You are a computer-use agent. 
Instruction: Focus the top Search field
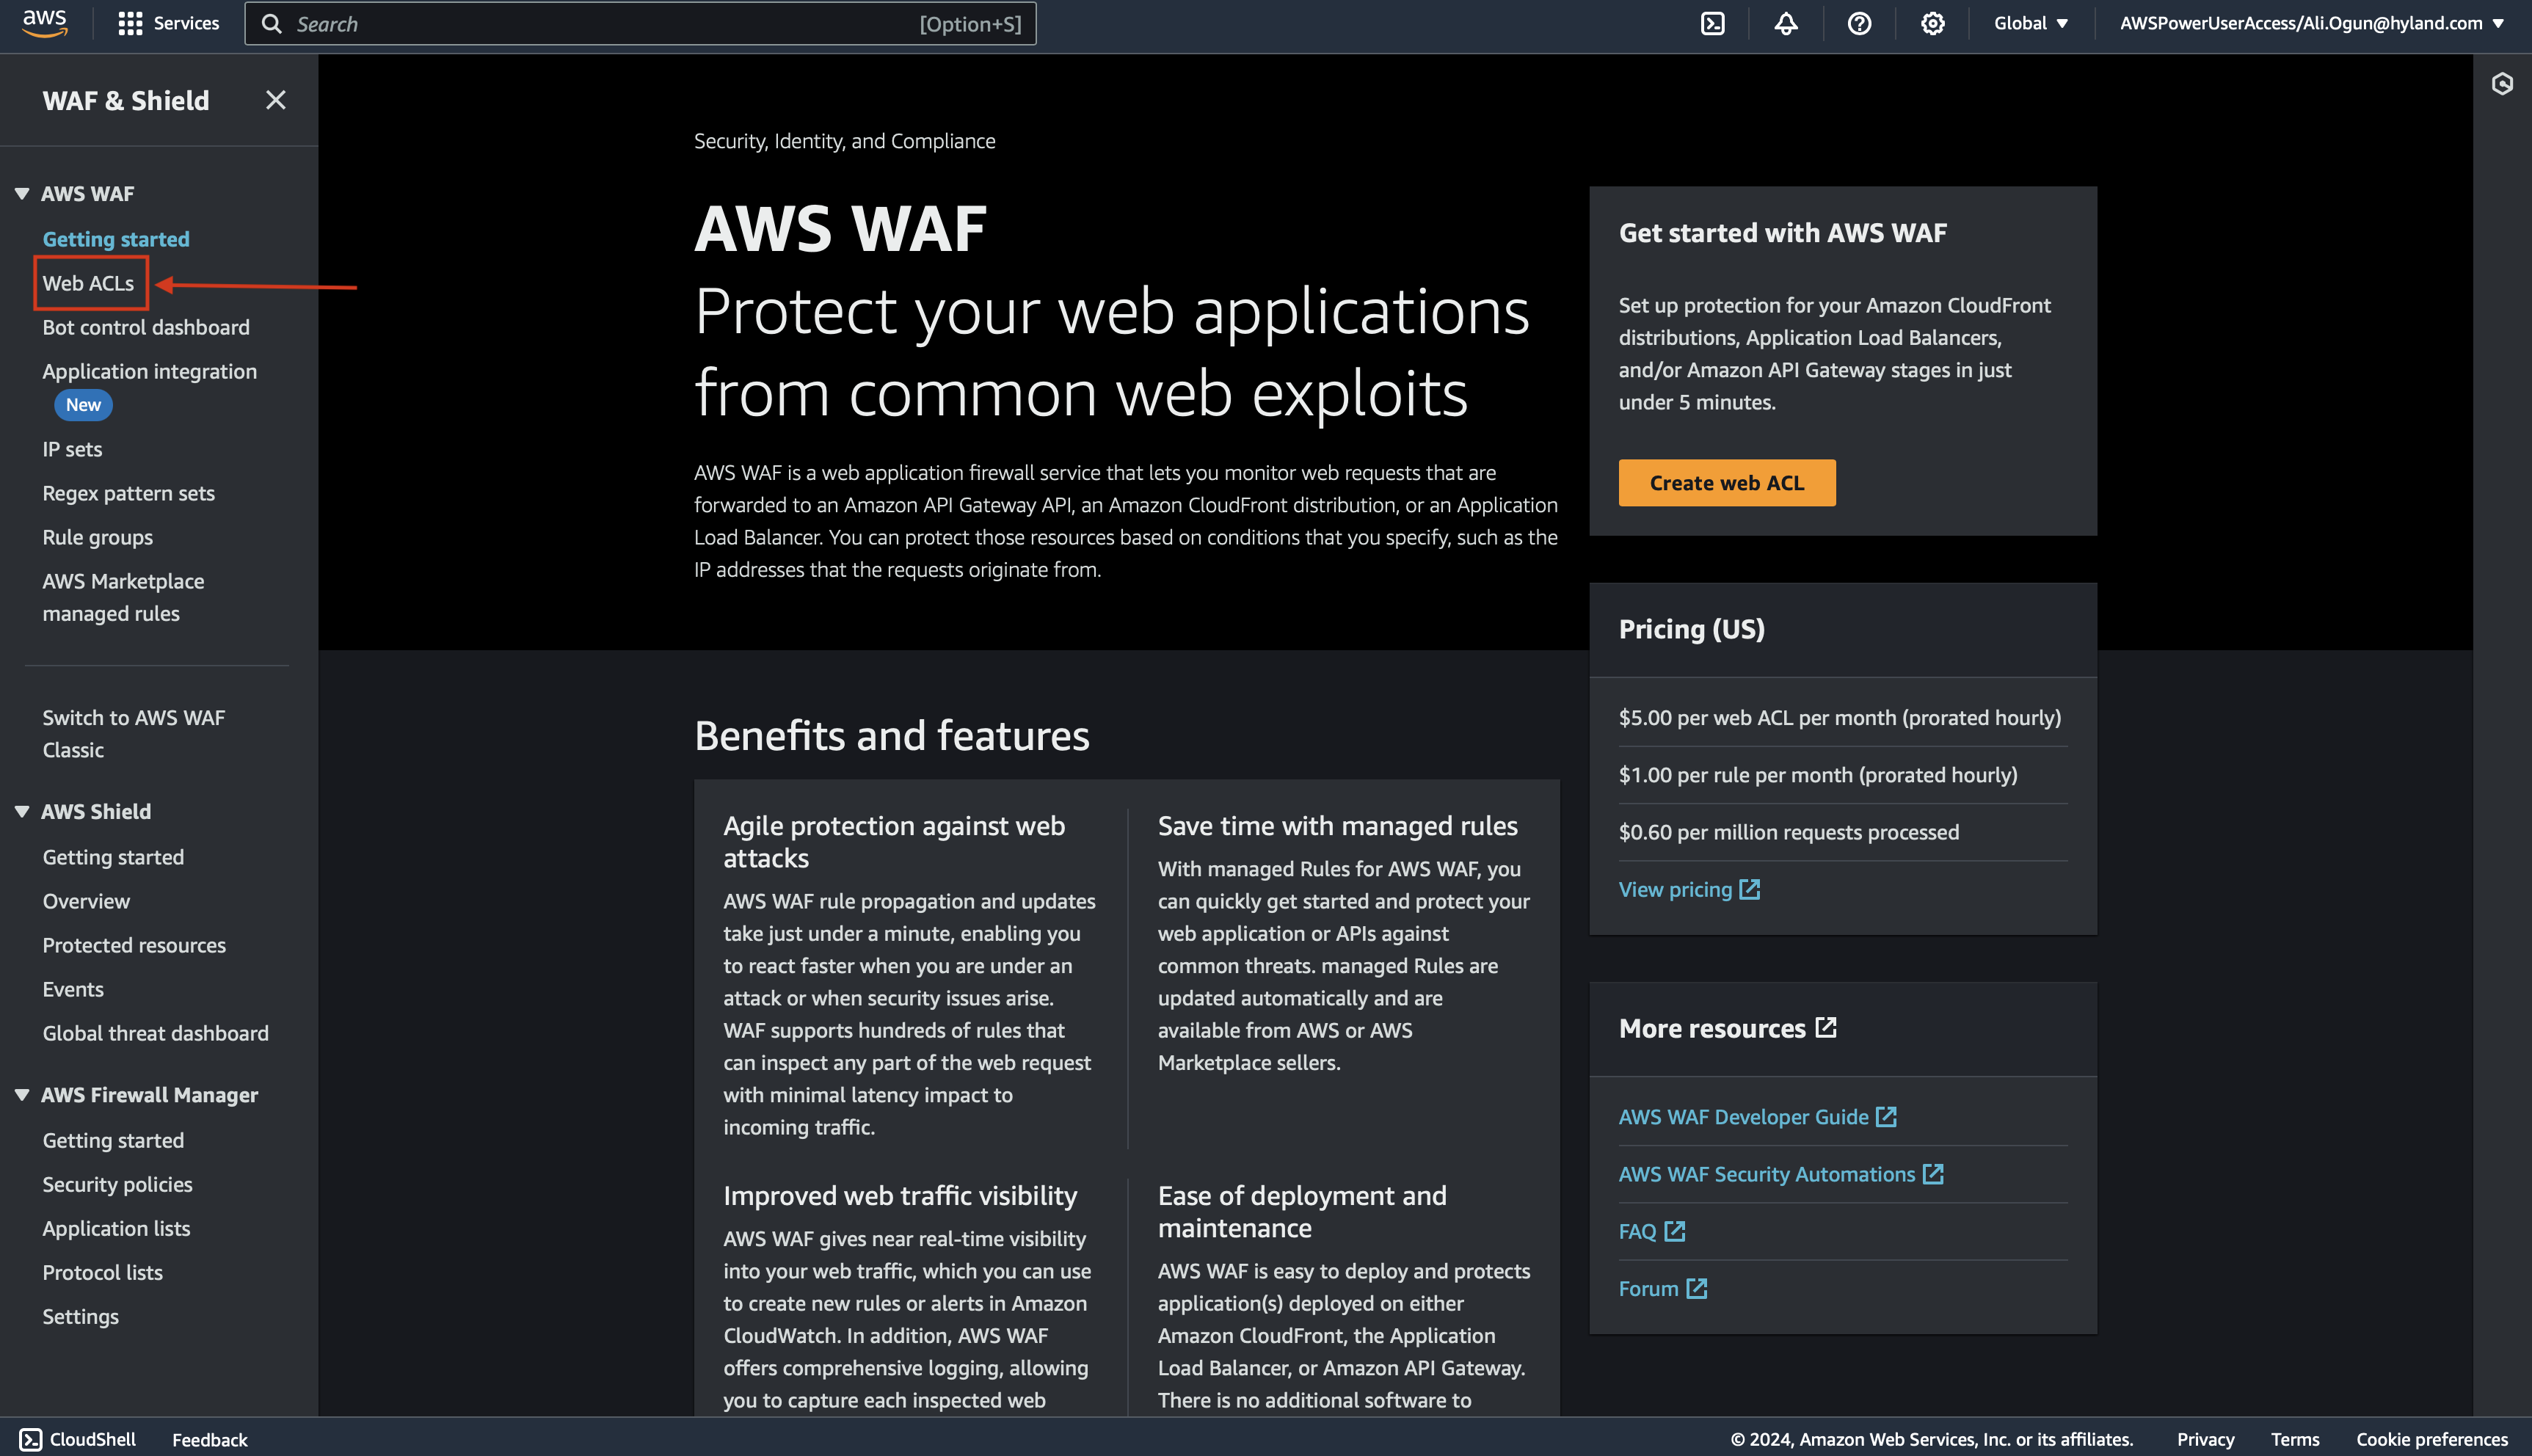[x=640, y=23]
